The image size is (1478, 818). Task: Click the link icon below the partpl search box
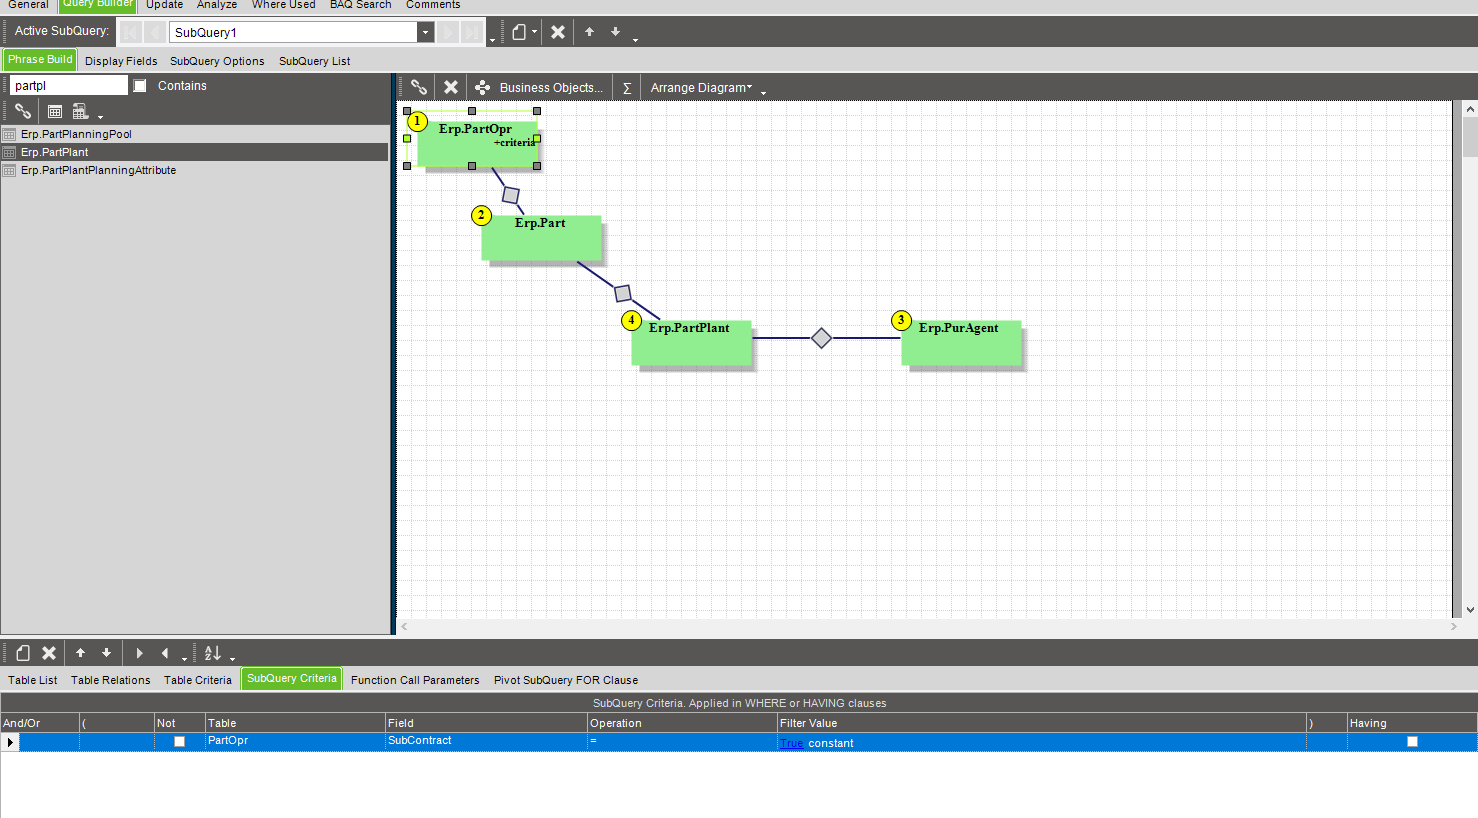click(23, 111)
